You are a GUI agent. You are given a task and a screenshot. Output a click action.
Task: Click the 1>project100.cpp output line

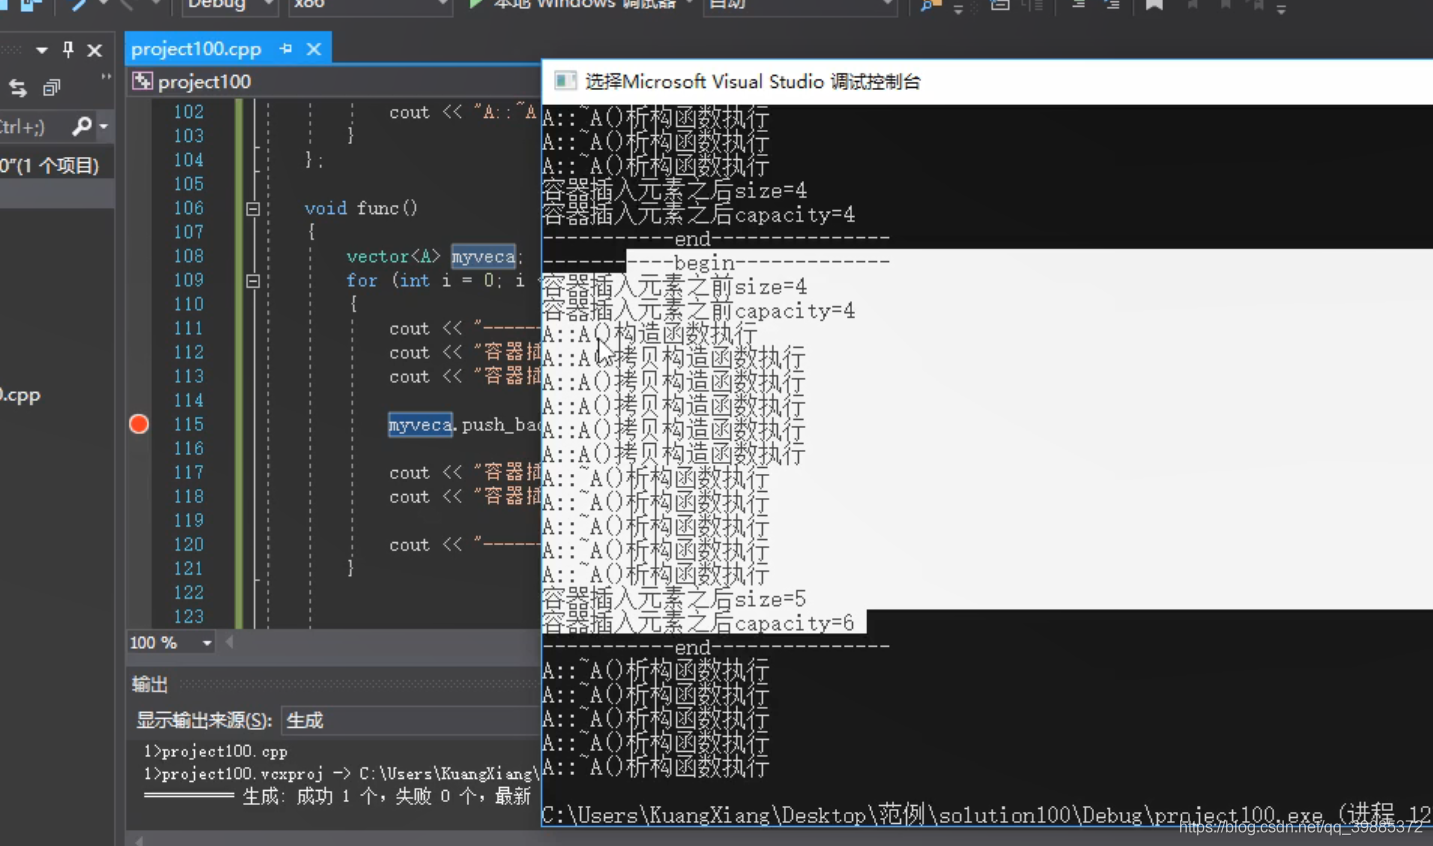[x=215, y=751]
